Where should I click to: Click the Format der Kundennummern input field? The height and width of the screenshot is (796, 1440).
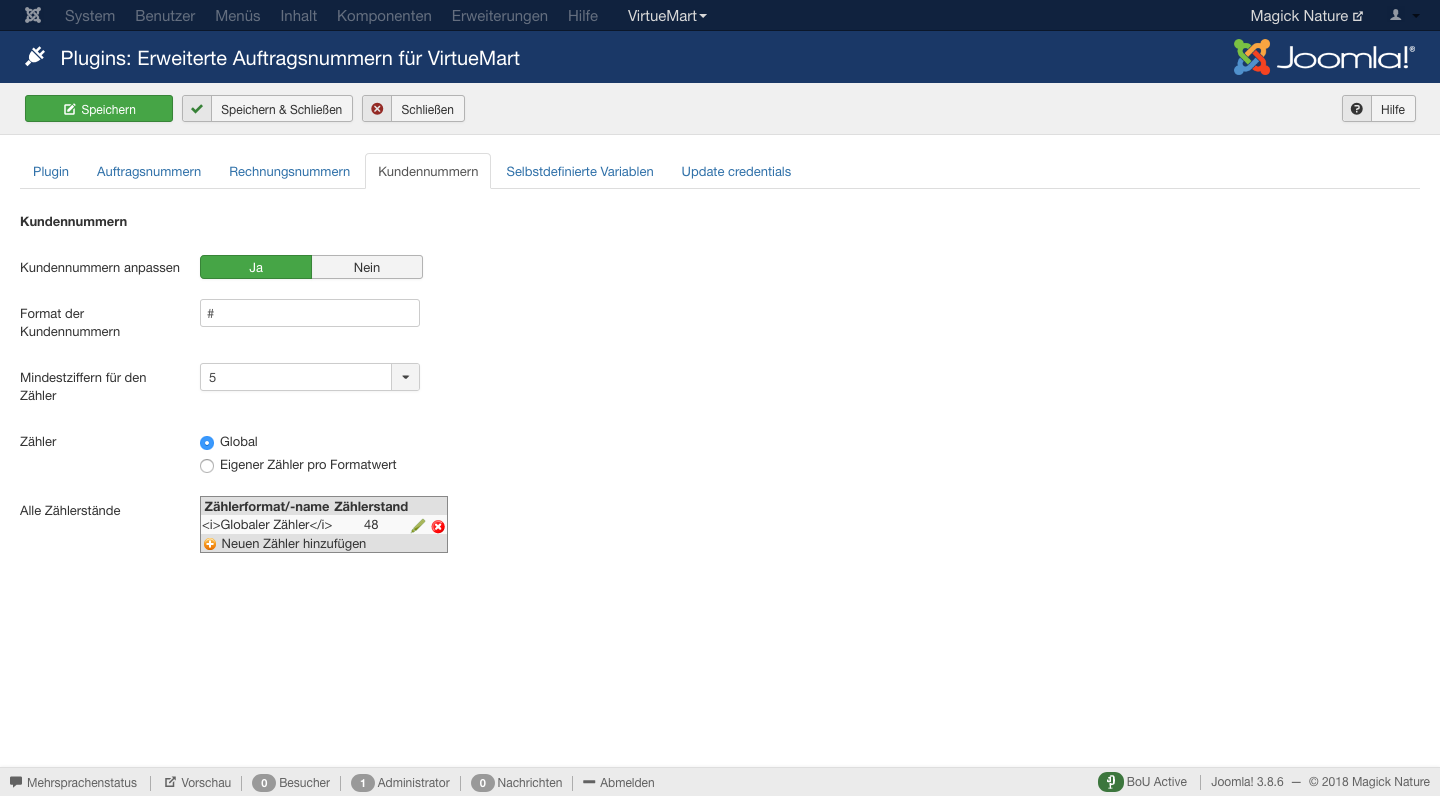pos(309,313)
